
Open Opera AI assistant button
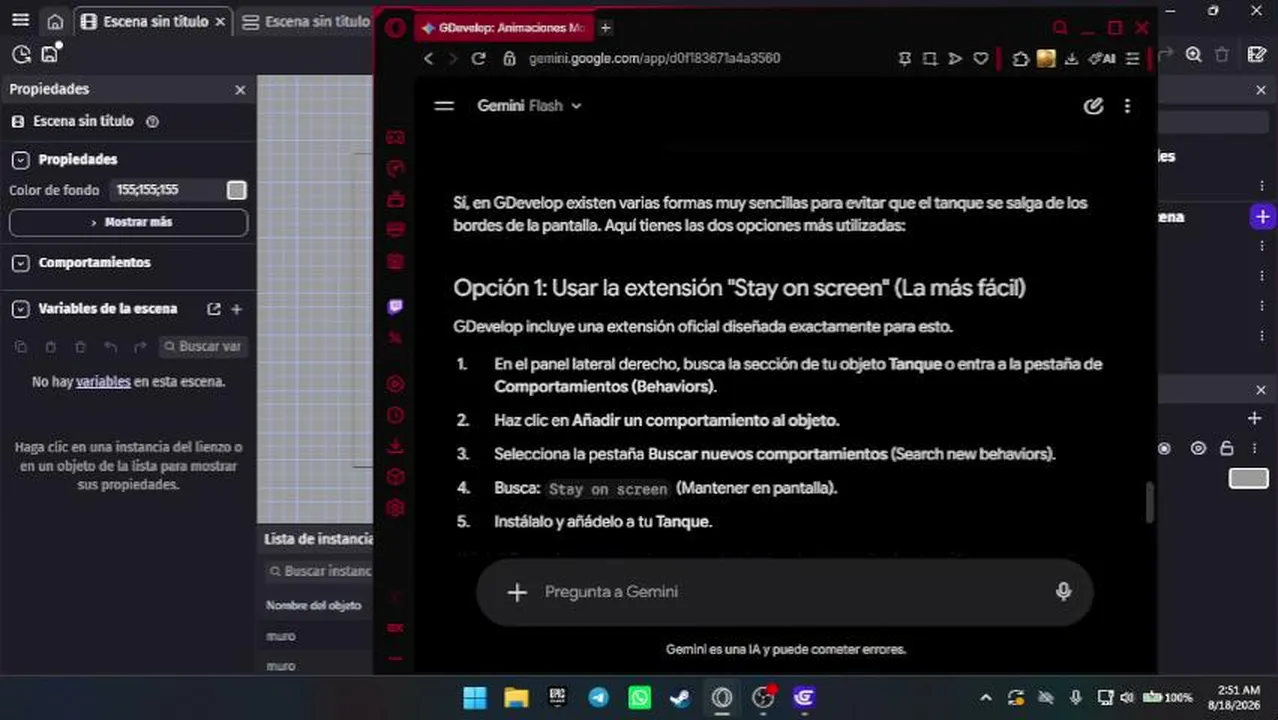point(1102,59)
